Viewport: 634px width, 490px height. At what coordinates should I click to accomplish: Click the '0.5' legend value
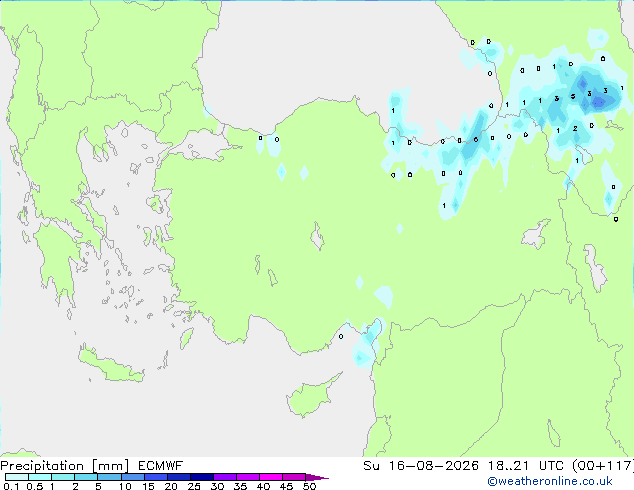click(35, 486)
